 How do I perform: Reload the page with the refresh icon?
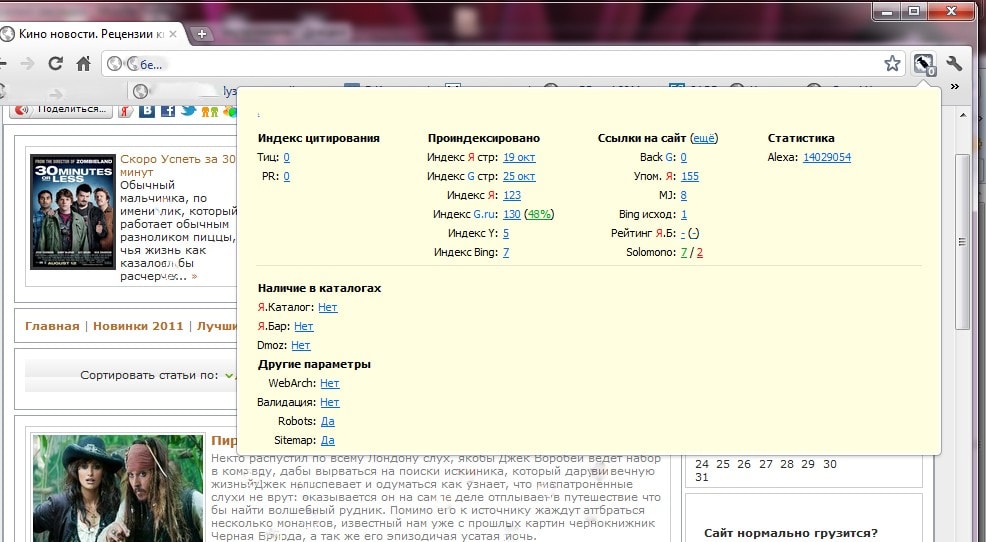tap(56, 63)
